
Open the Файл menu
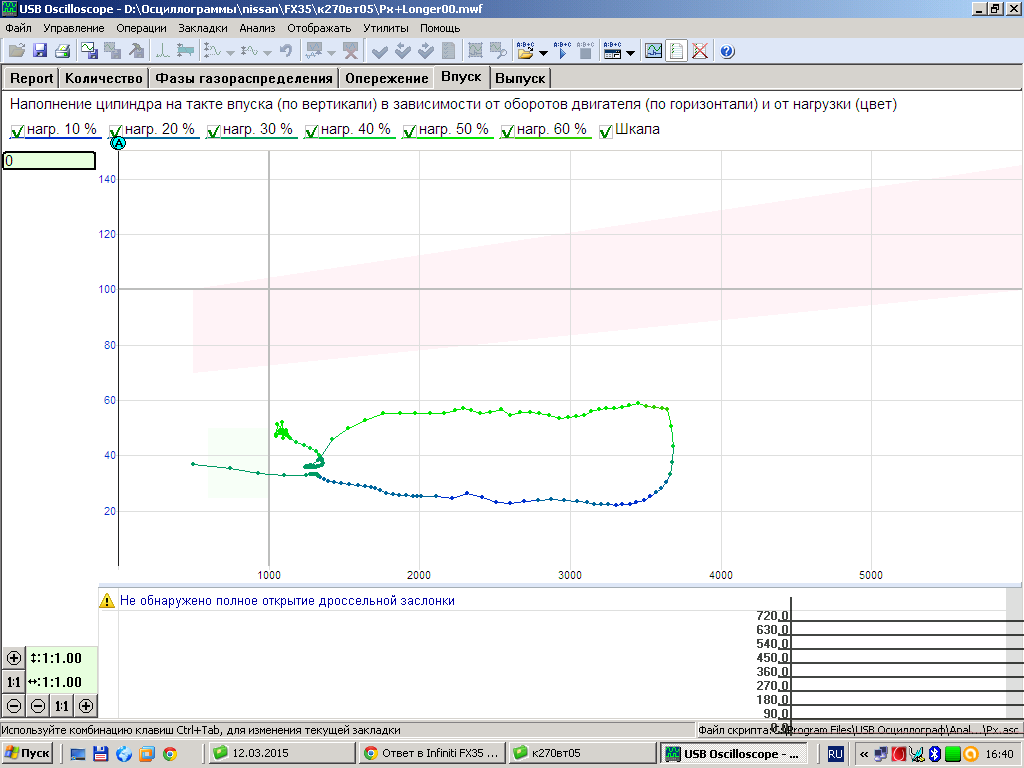point(18,28)
